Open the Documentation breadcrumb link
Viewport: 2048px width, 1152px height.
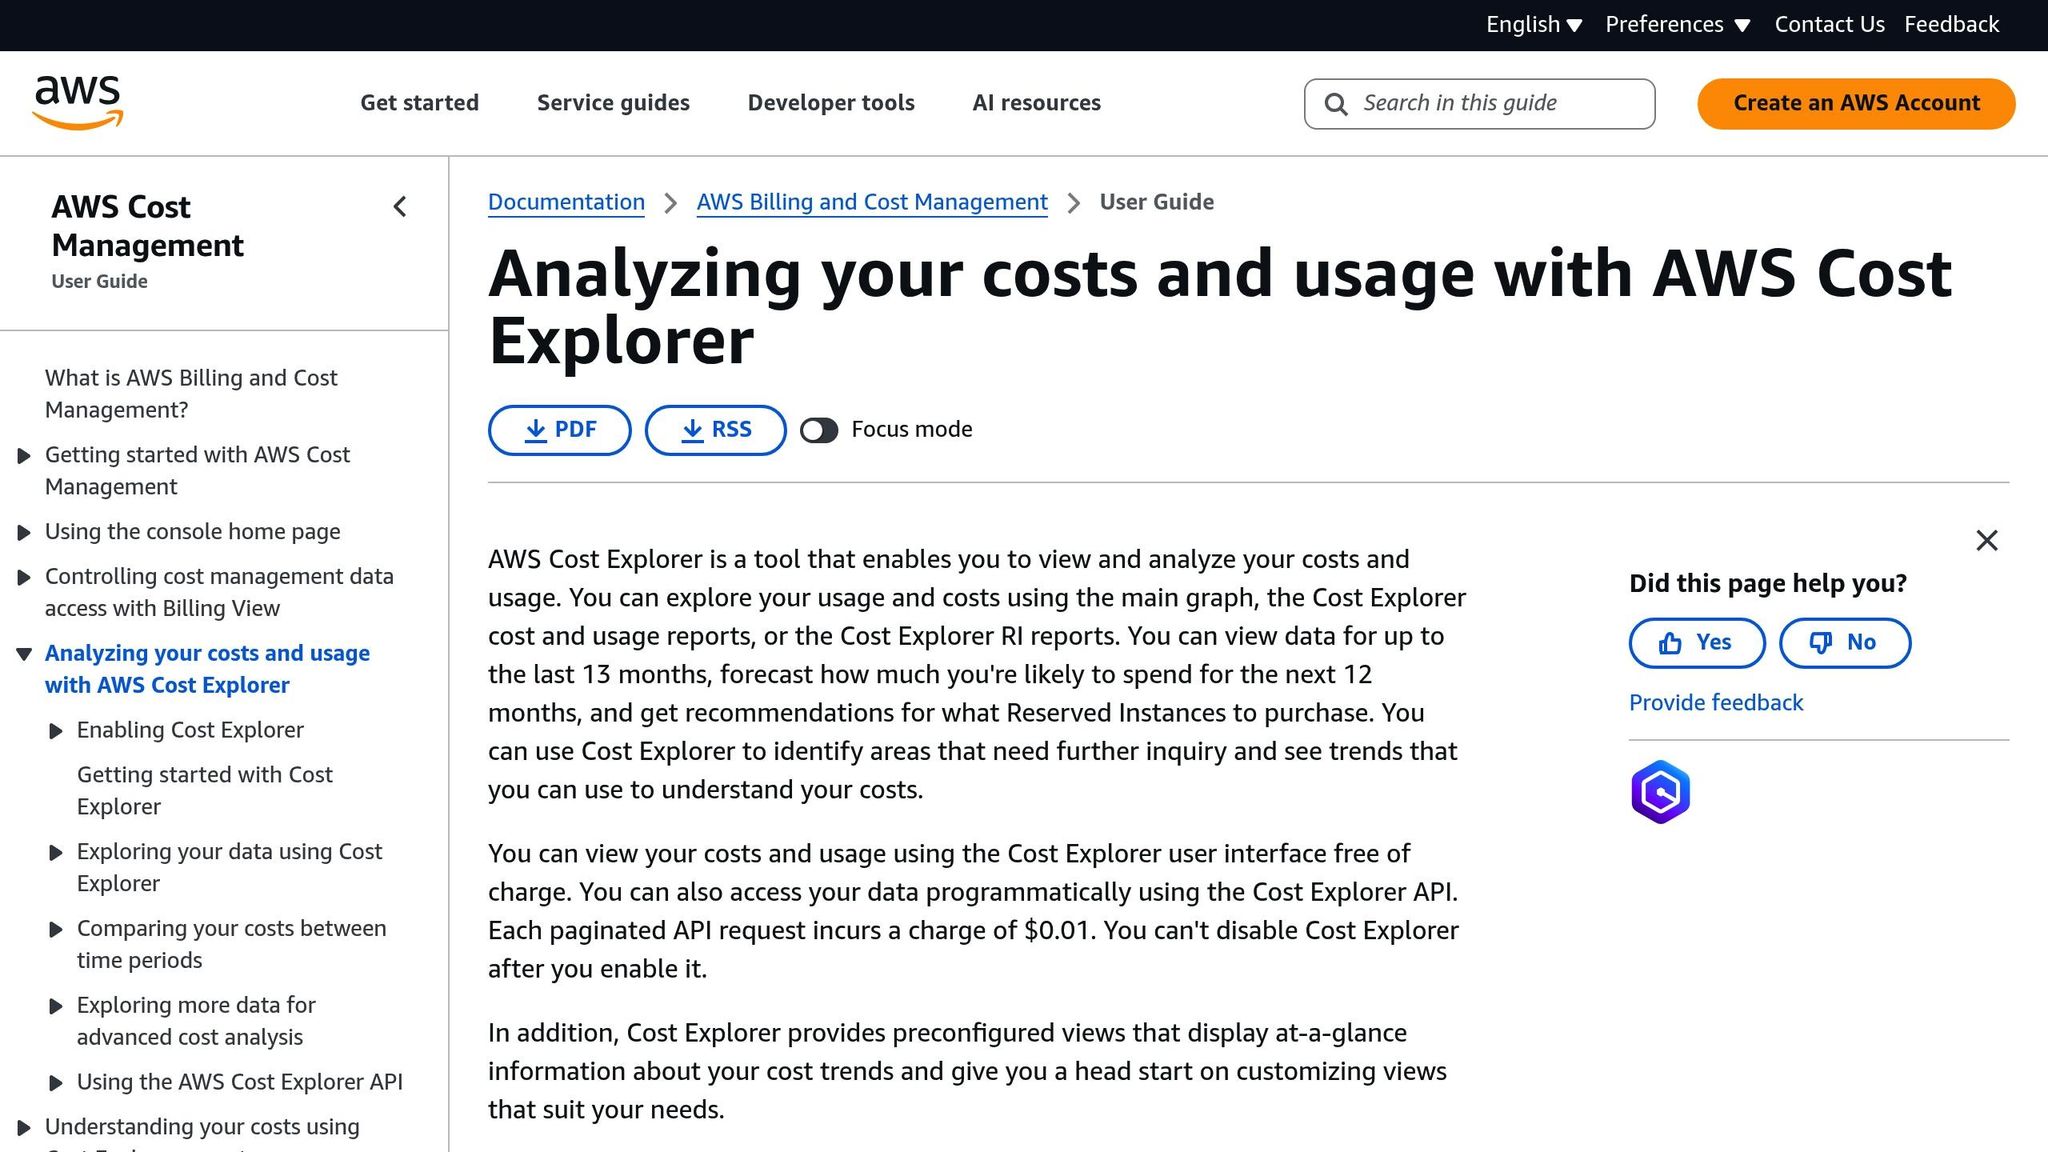566,202
